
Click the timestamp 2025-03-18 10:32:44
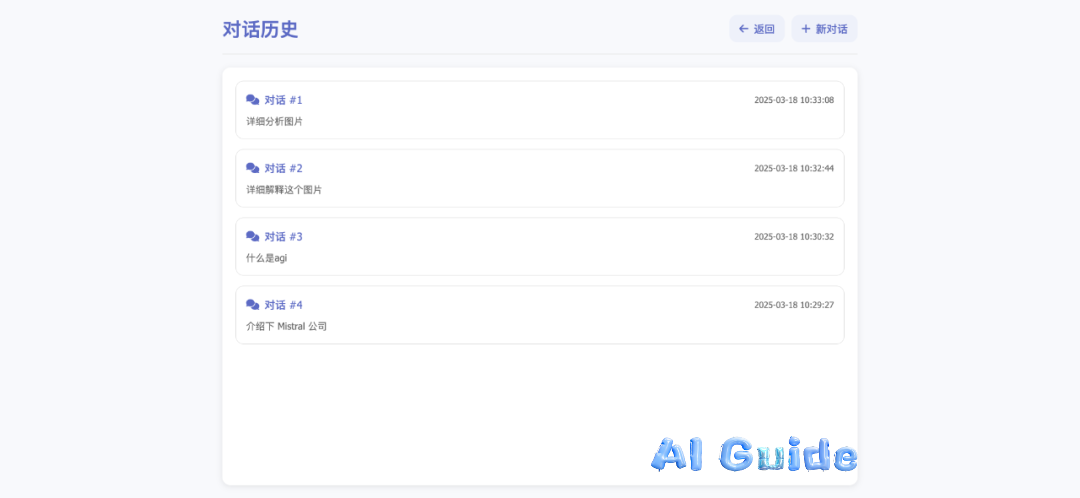pos(794,168)
